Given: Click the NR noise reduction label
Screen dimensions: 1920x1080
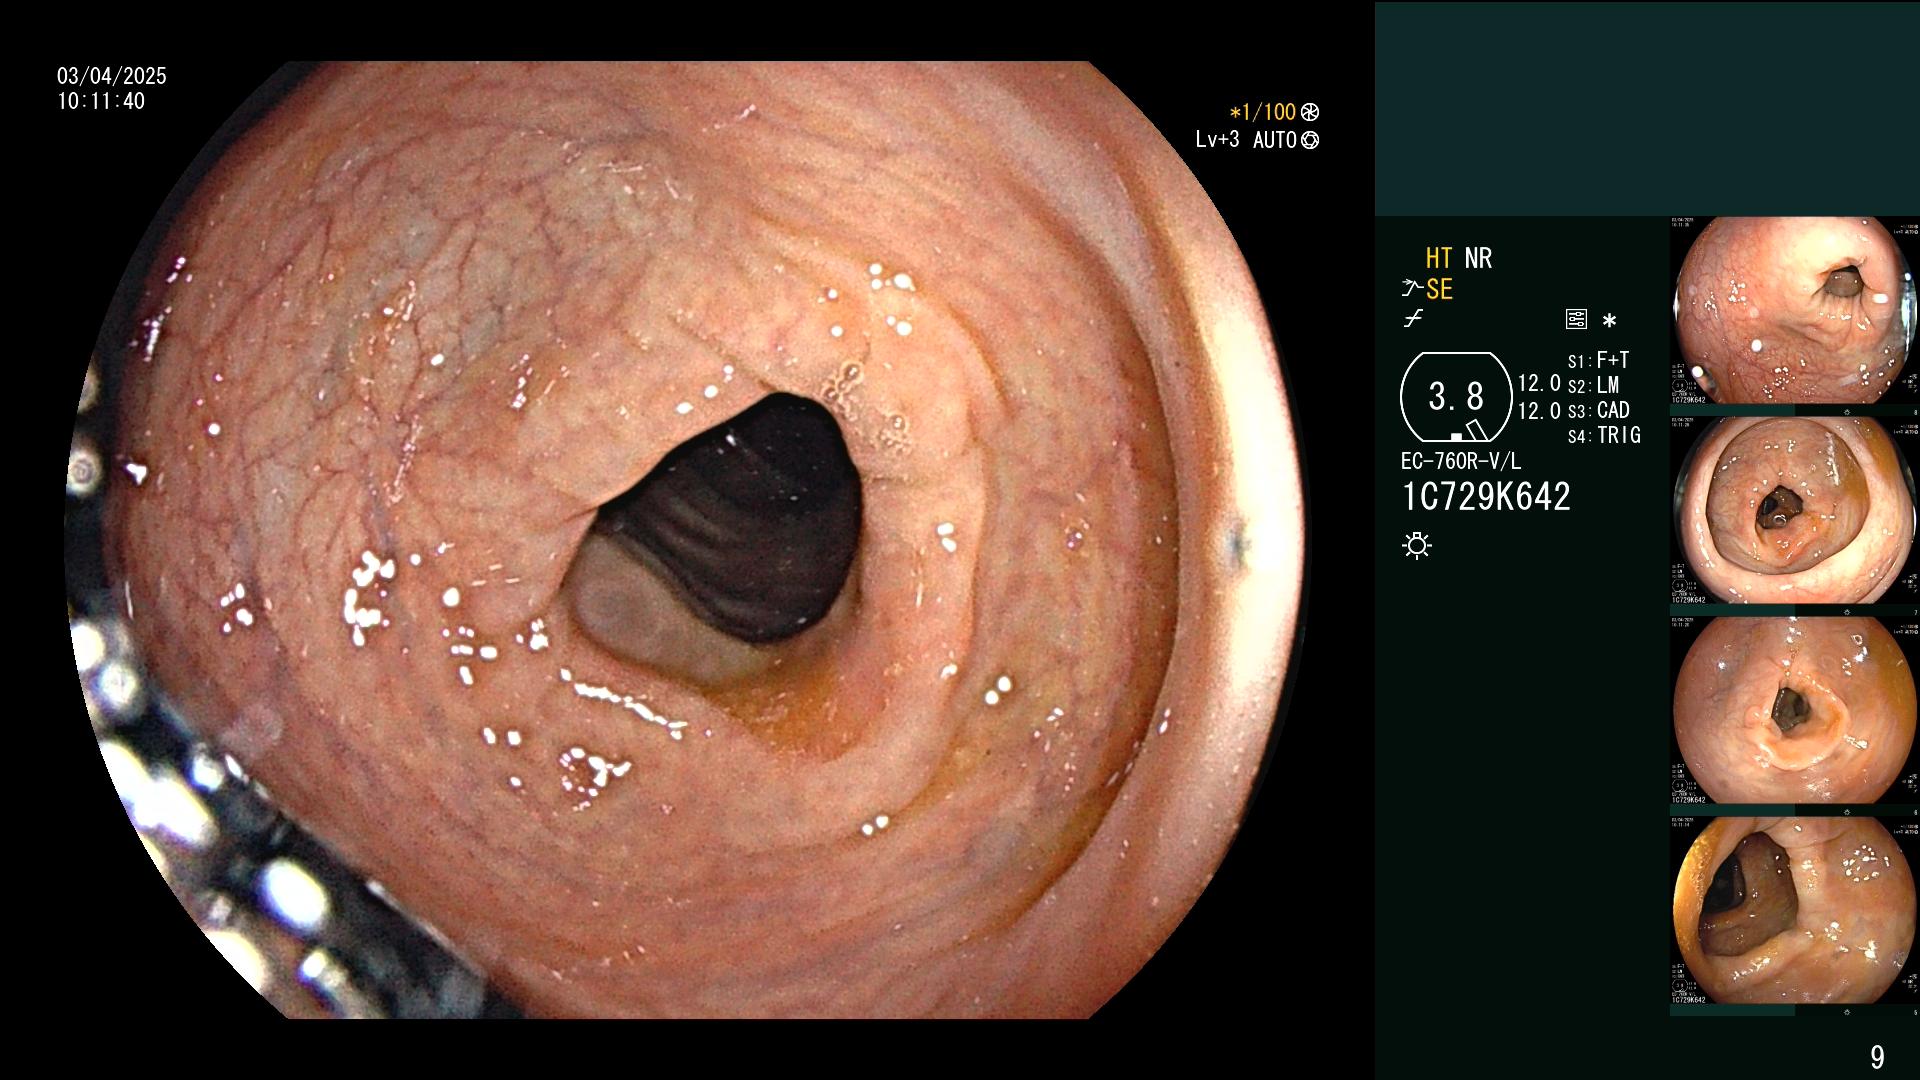Looking at the screenshot, I should (1478, 258).
